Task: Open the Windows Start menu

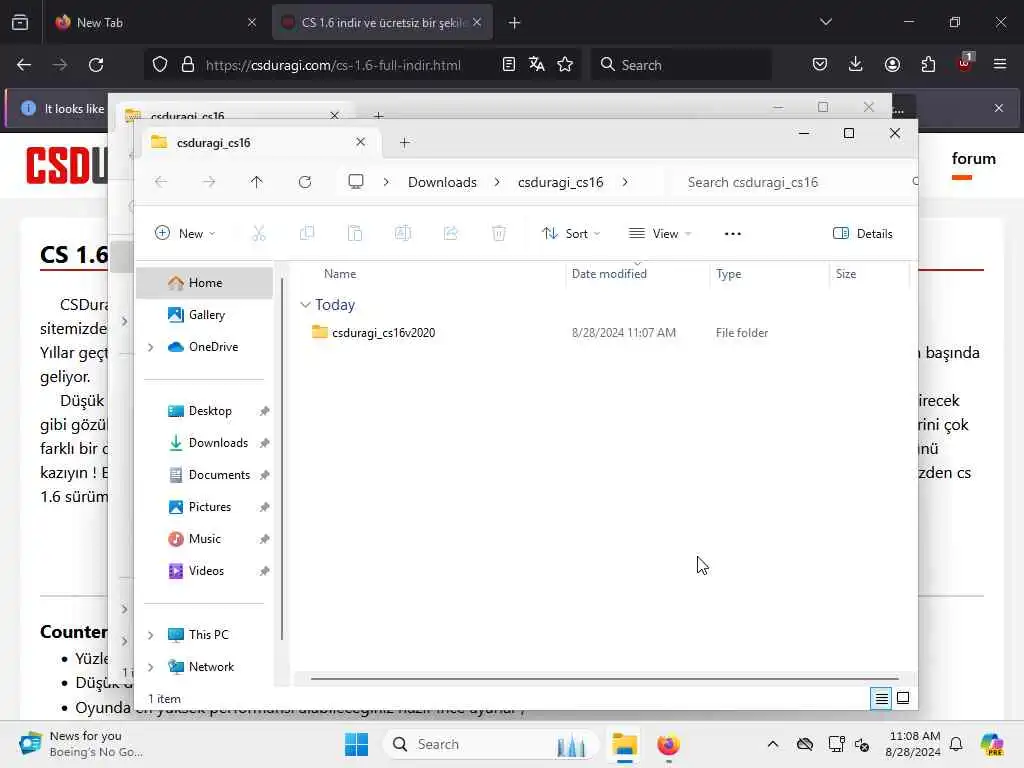Action: click(x=357, y=744)
